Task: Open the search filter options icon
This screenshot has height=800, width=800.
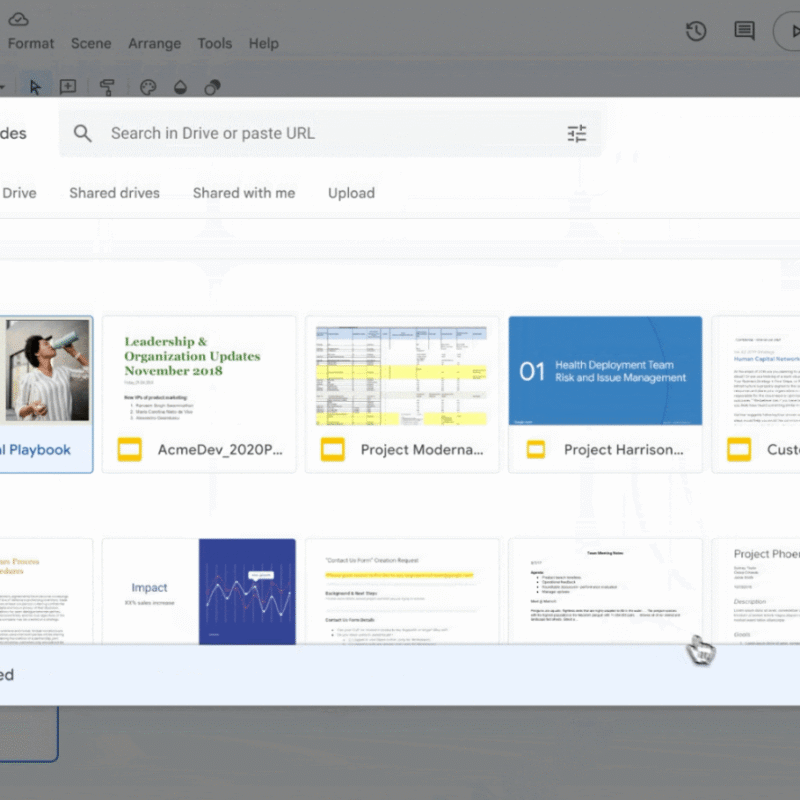Action: coord(575,132)
